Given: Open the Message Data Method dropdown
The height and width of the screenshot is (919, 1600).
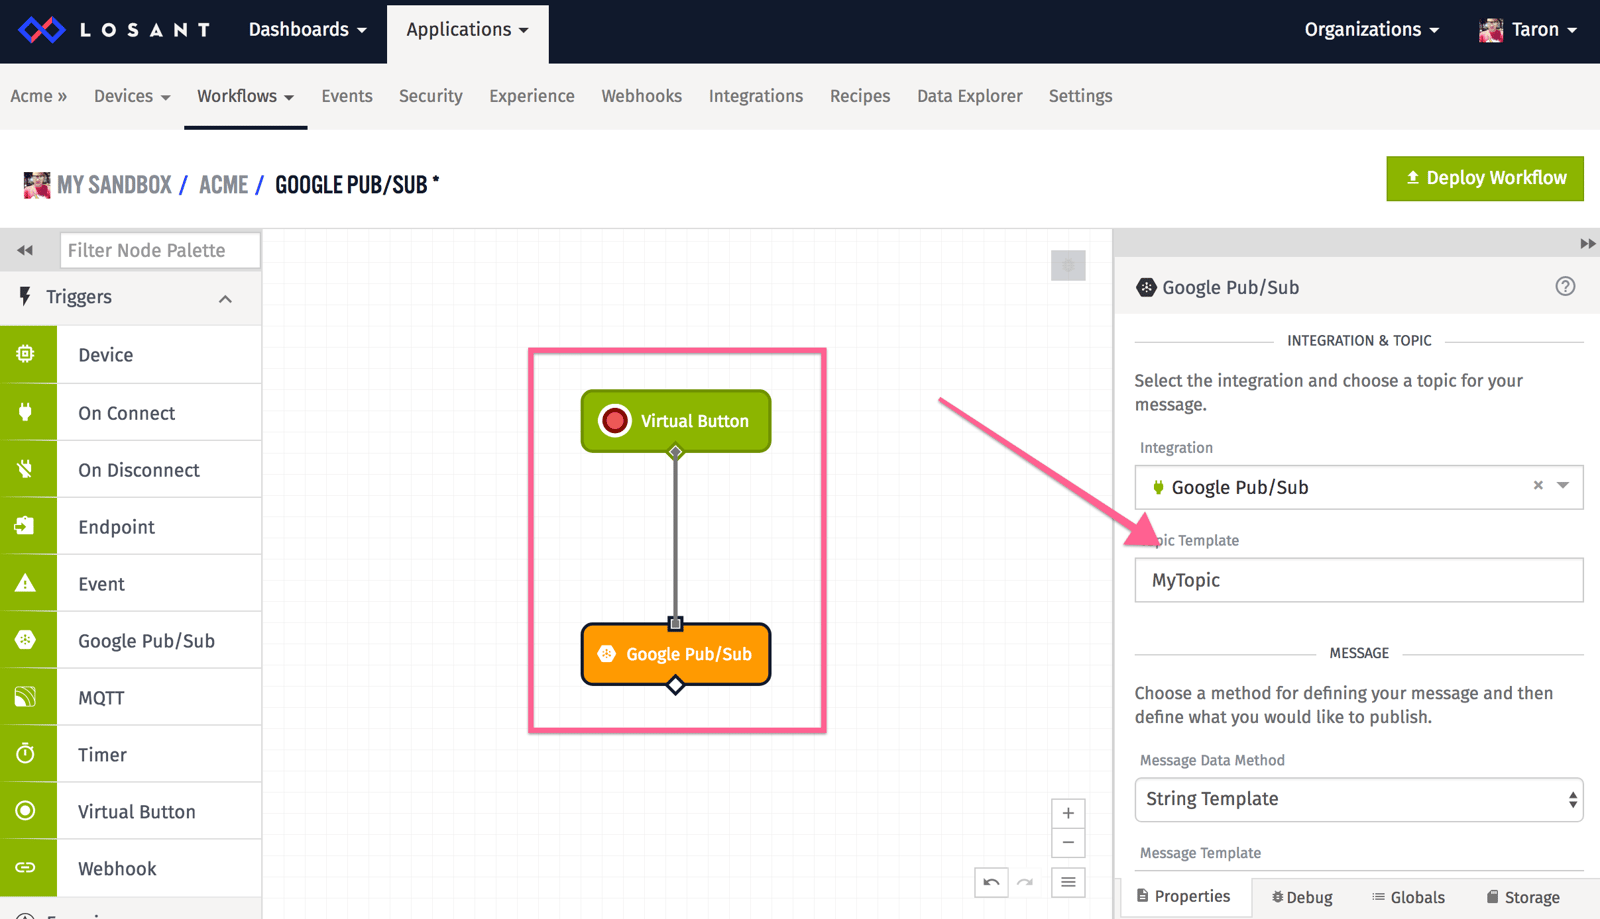Looking at the screenshot, I should (1358, 799).
